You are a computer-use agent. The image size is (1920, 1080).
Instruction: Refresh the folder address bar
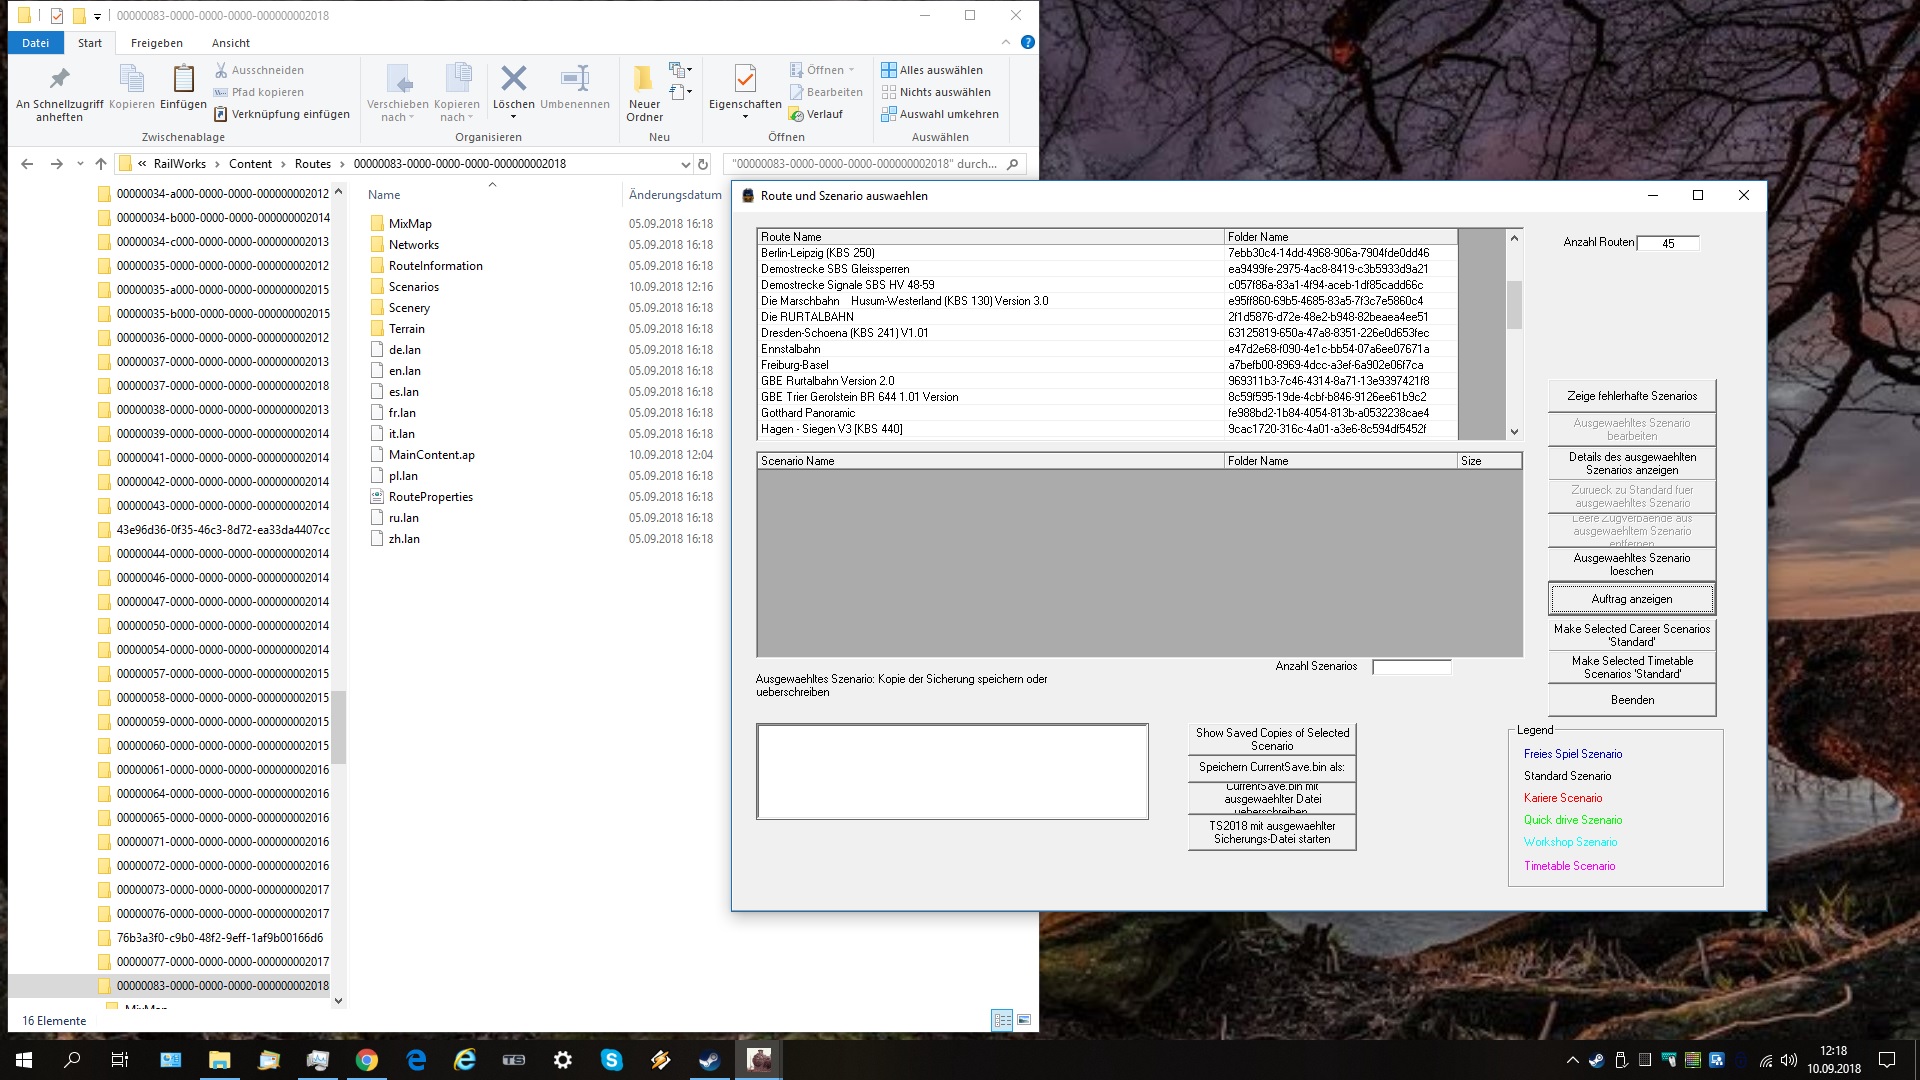(x=703, y=164)
